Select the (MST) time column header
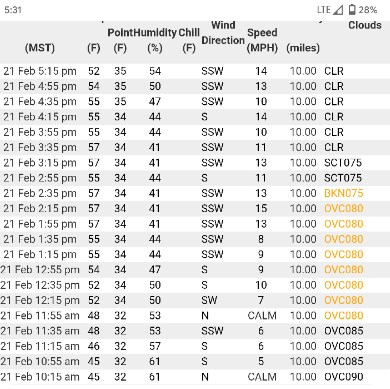The height and width of the screenshot is (389, 390). coord(40,48)
